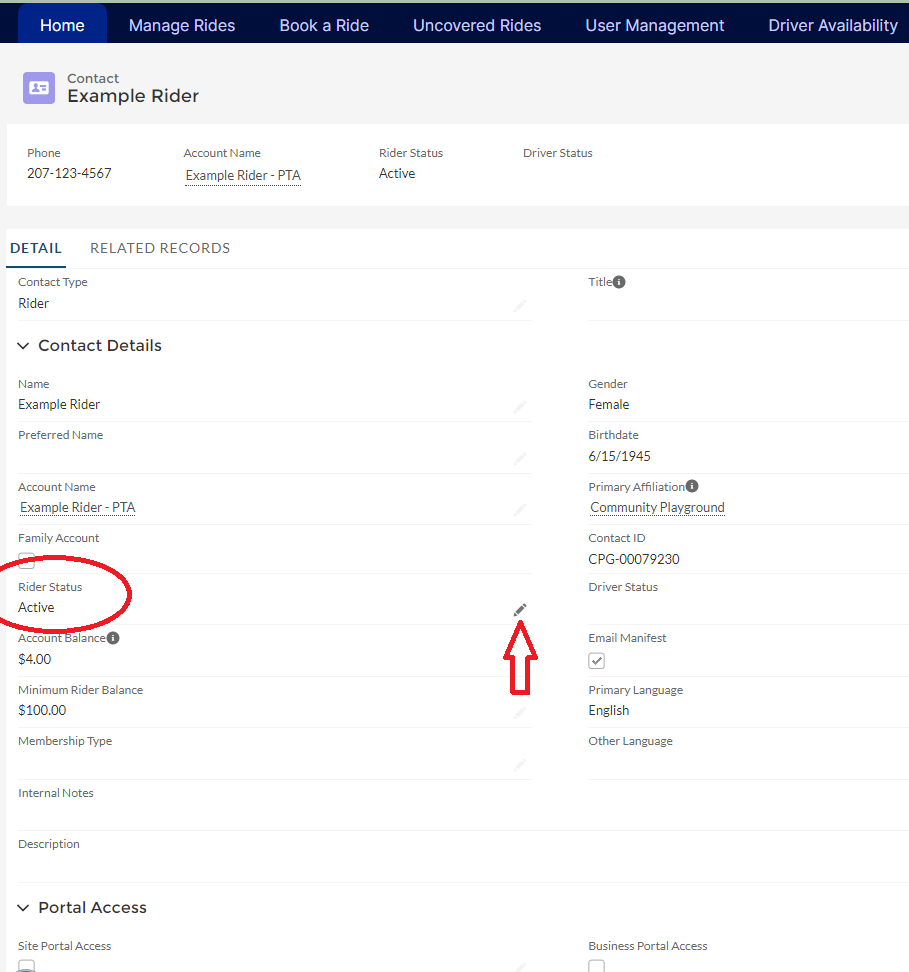Click the Account Balance info icon

coord(113,638)
